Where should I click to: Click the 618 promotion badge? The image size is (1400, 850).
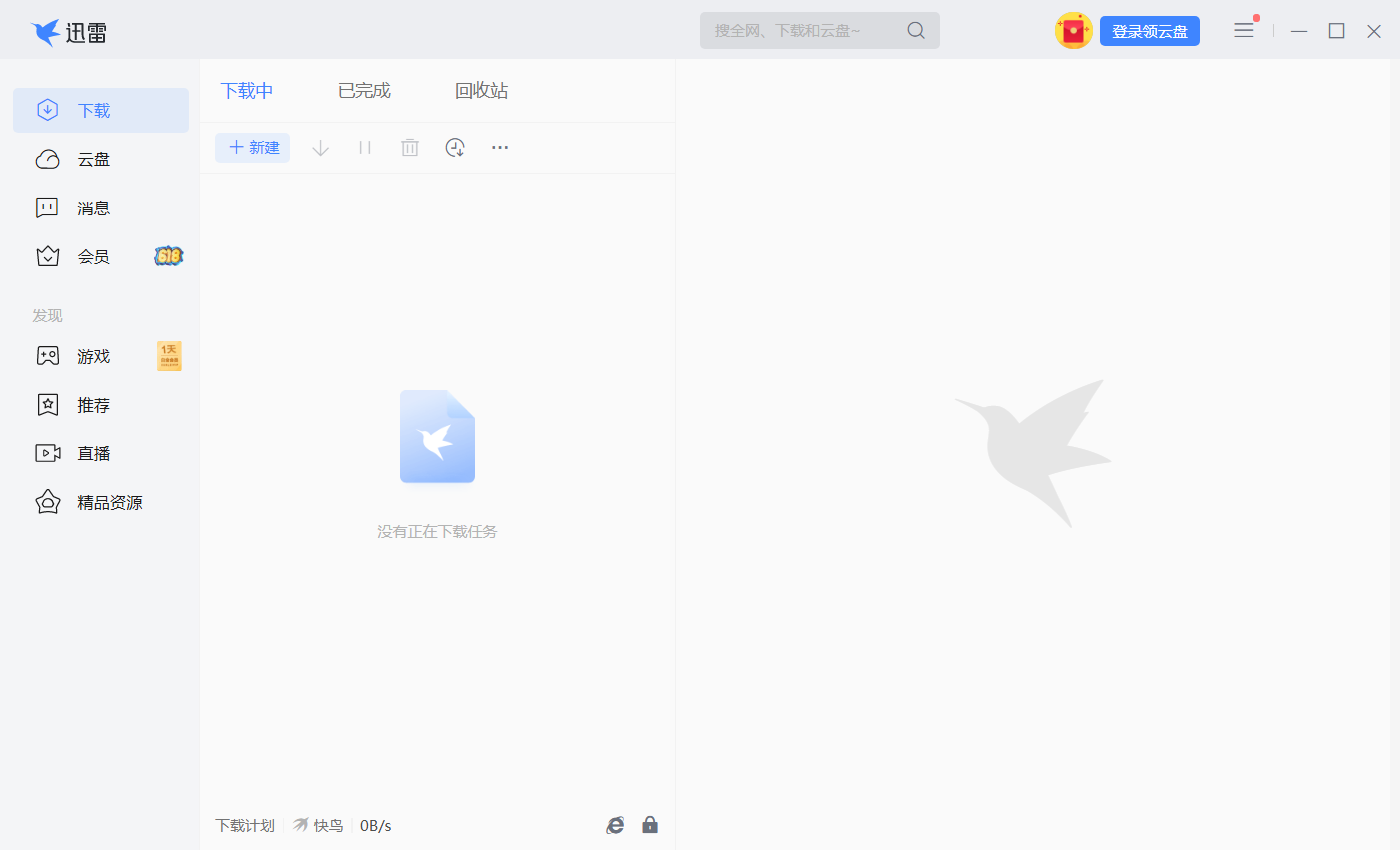(169, 256)
